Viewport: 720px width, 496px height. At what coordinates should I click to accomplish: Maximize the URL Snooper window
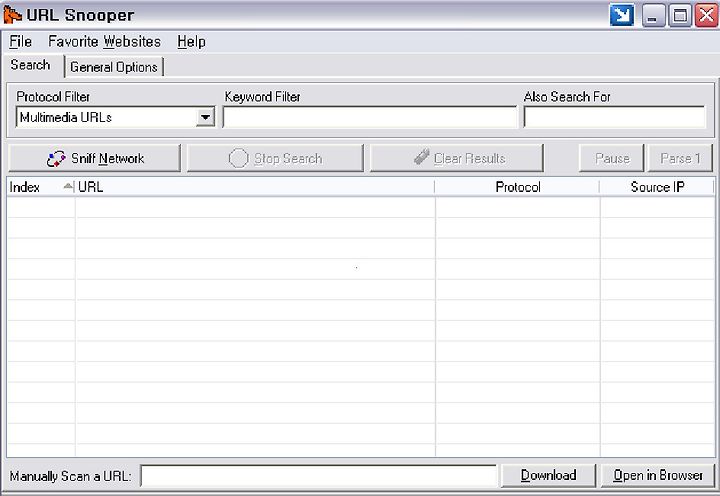(x=680, y=16)
